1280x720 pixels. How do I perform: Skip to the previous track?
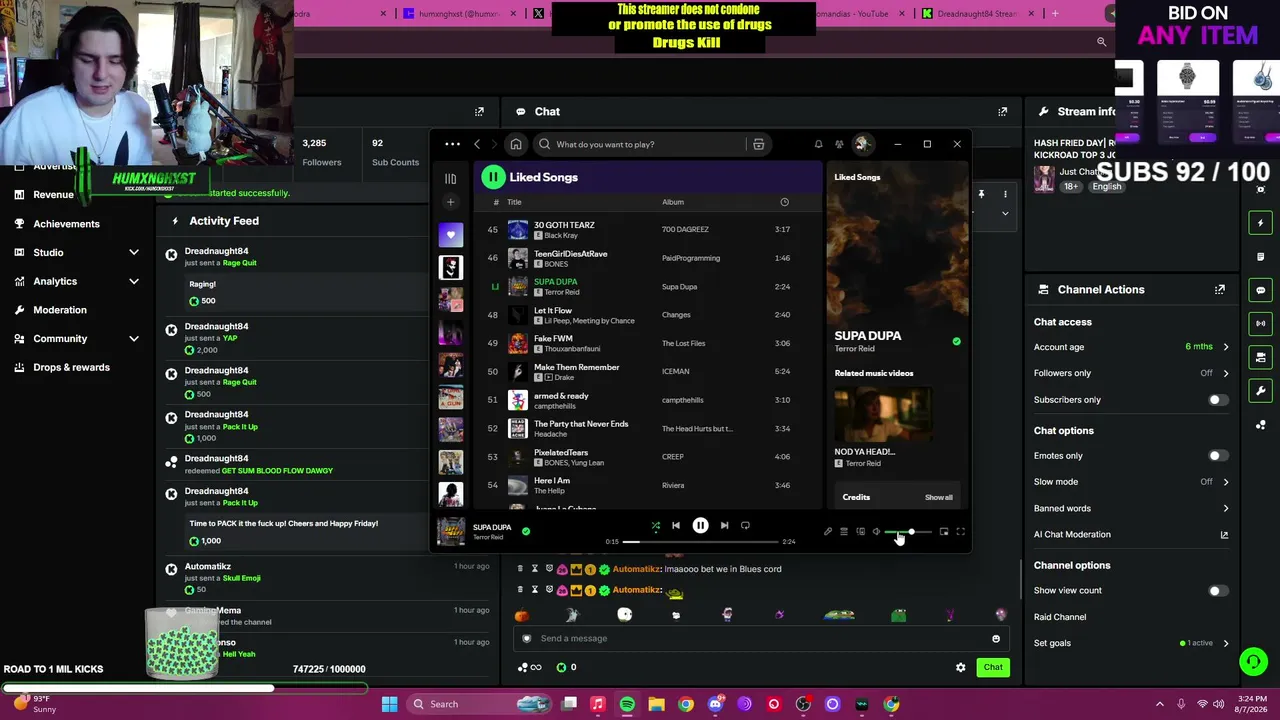[x=676, y=525]
